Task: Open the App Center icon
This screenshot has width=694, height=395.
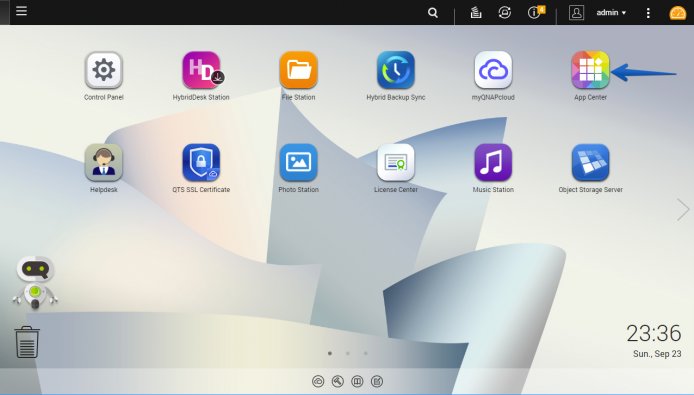Action: pos(590,70)
